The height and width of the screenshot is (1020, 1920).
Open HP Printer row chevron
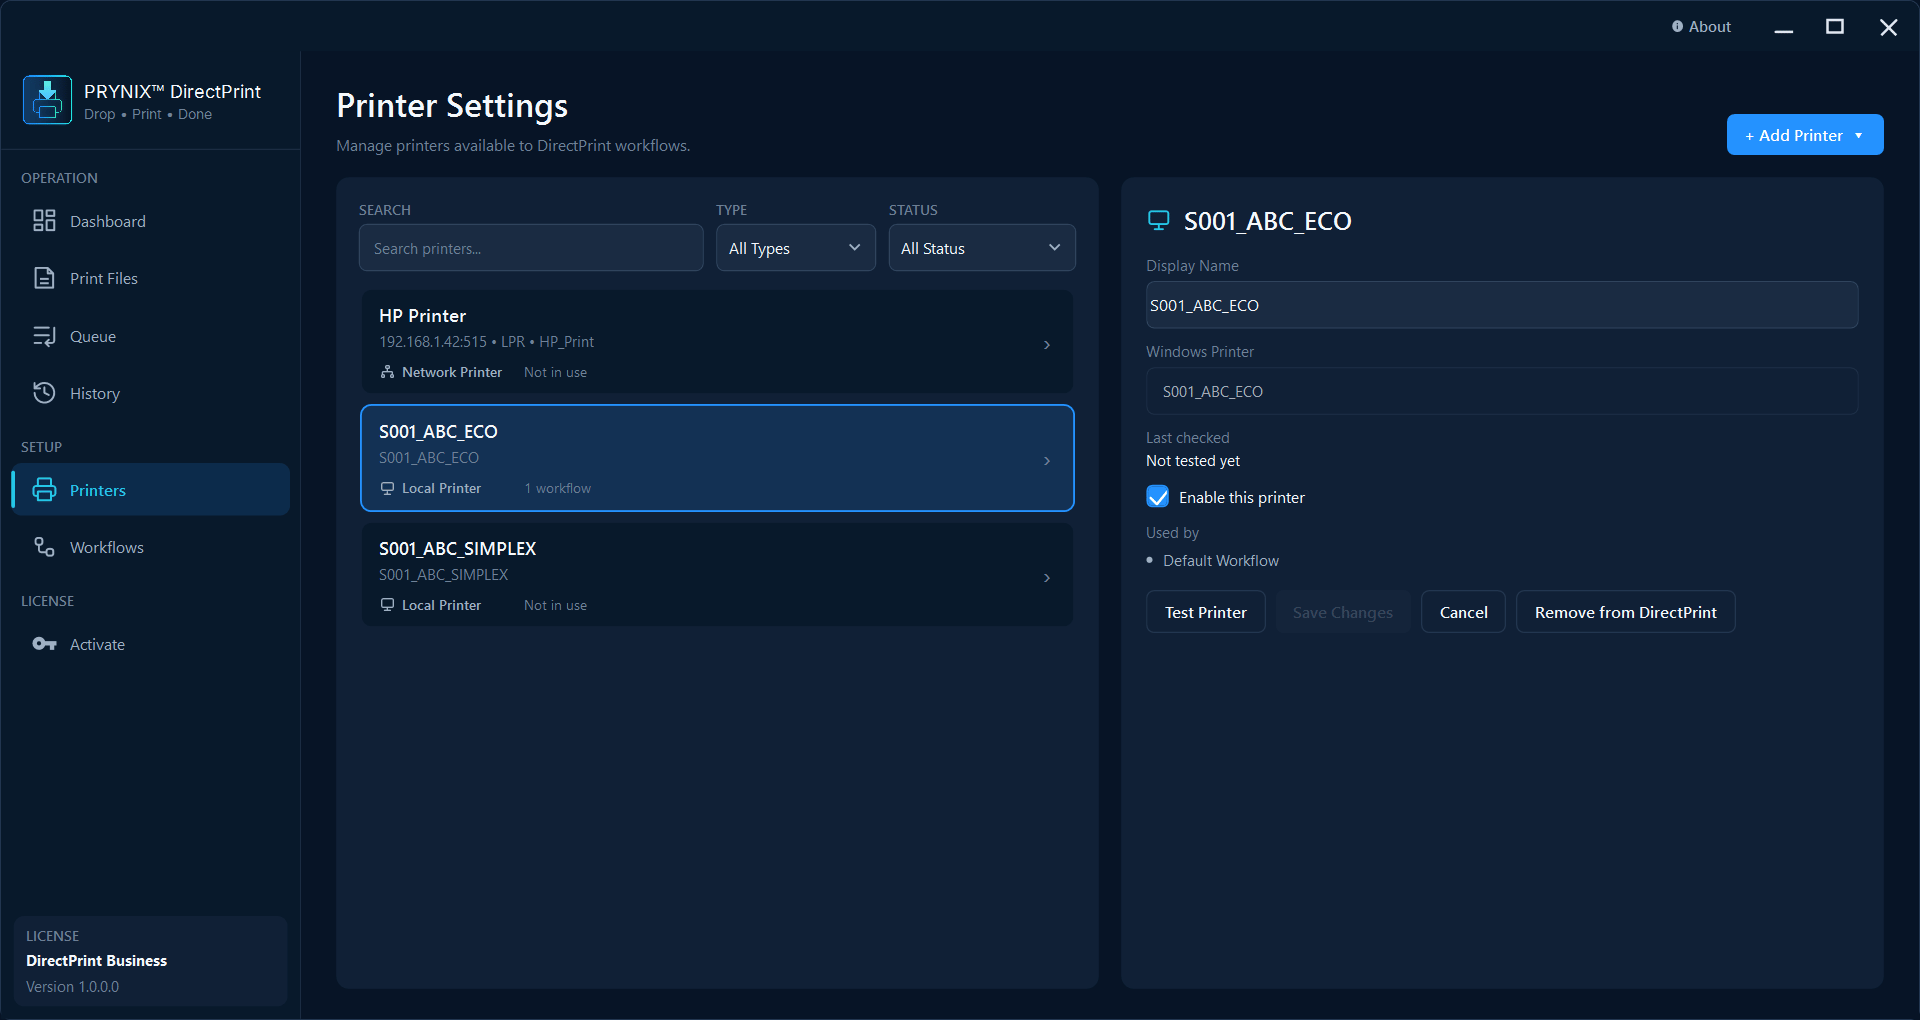click(x=1047, y=344)
